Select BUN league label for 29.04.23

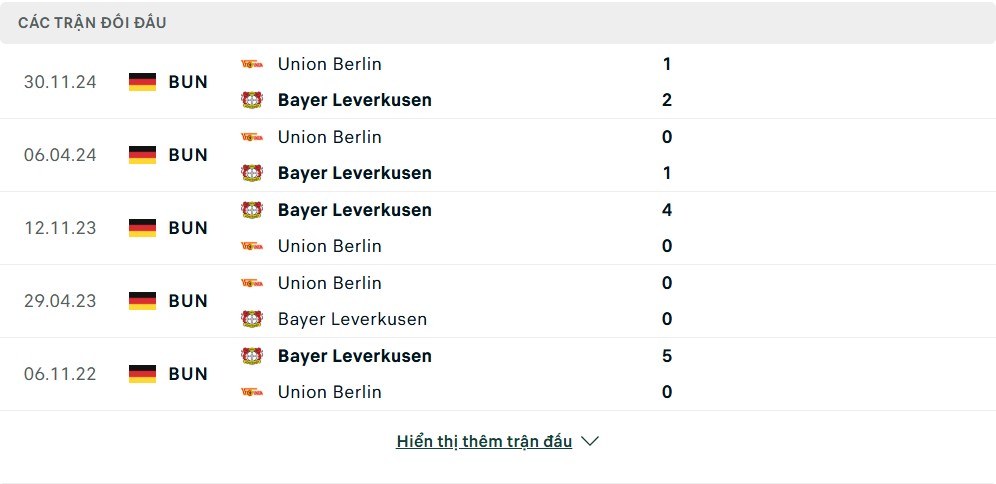[x=188, y=301]
